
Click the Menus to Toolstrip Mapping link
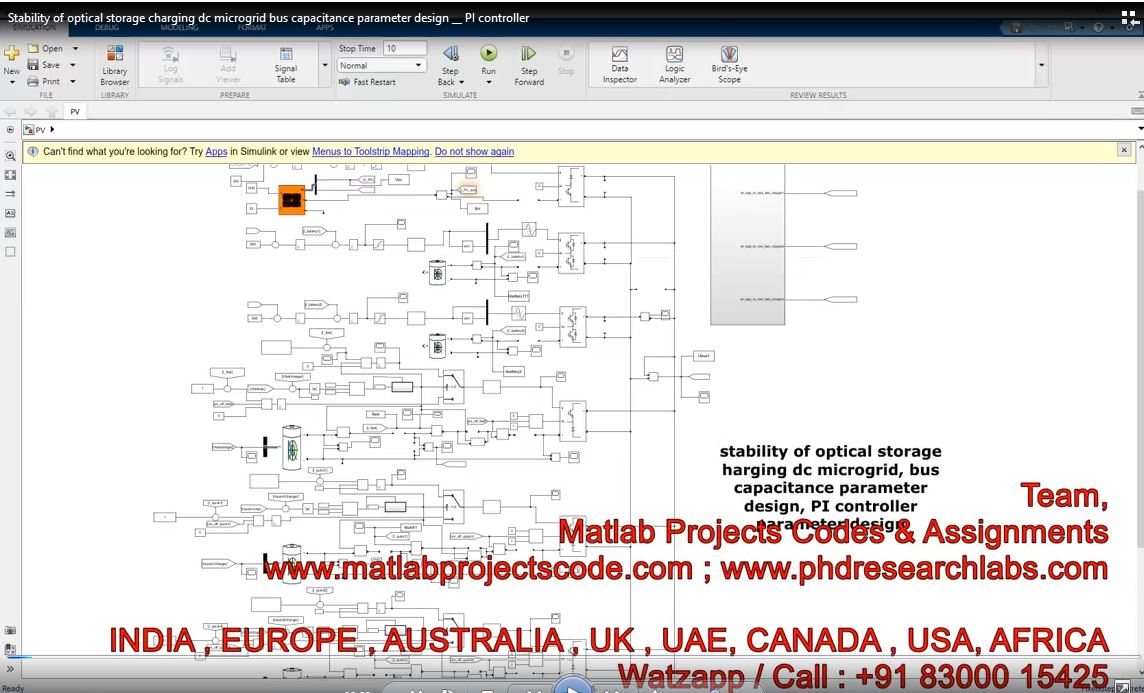point(371,152)
